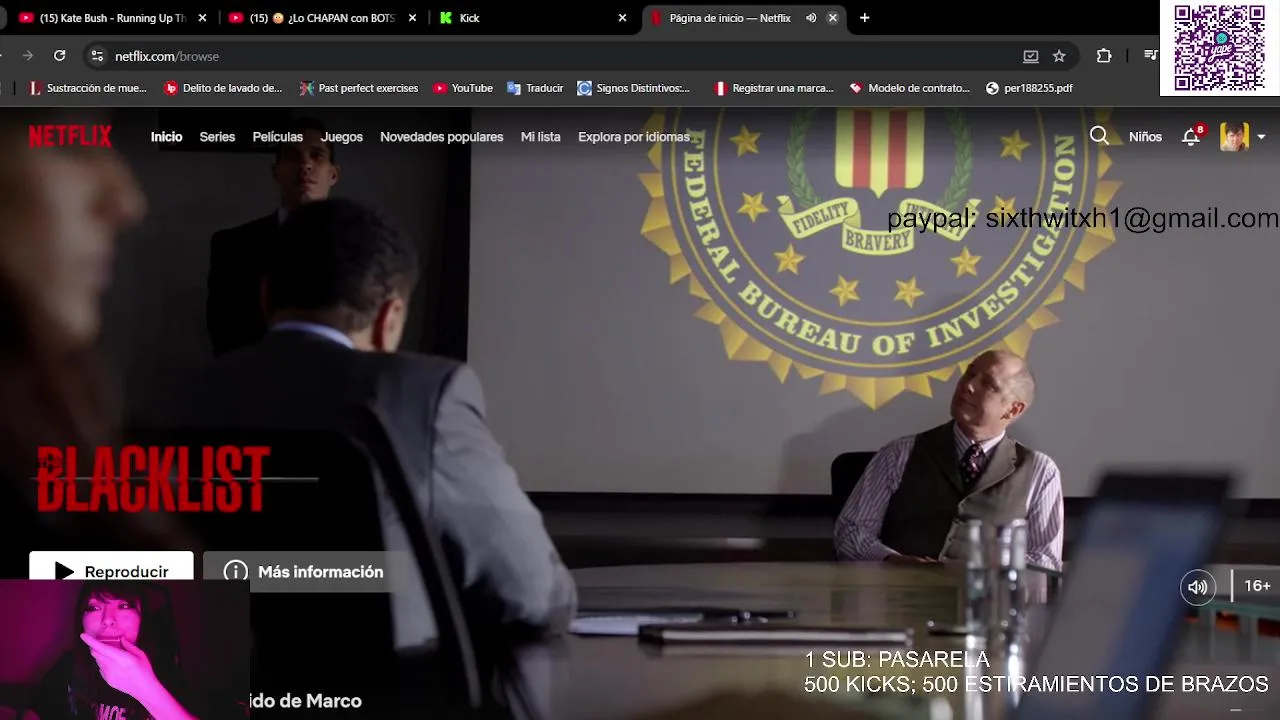Close the Kate Bush tab
The height and width of the screenshot is (720, 1280).
pyautogui.click(x=202, y=18)
